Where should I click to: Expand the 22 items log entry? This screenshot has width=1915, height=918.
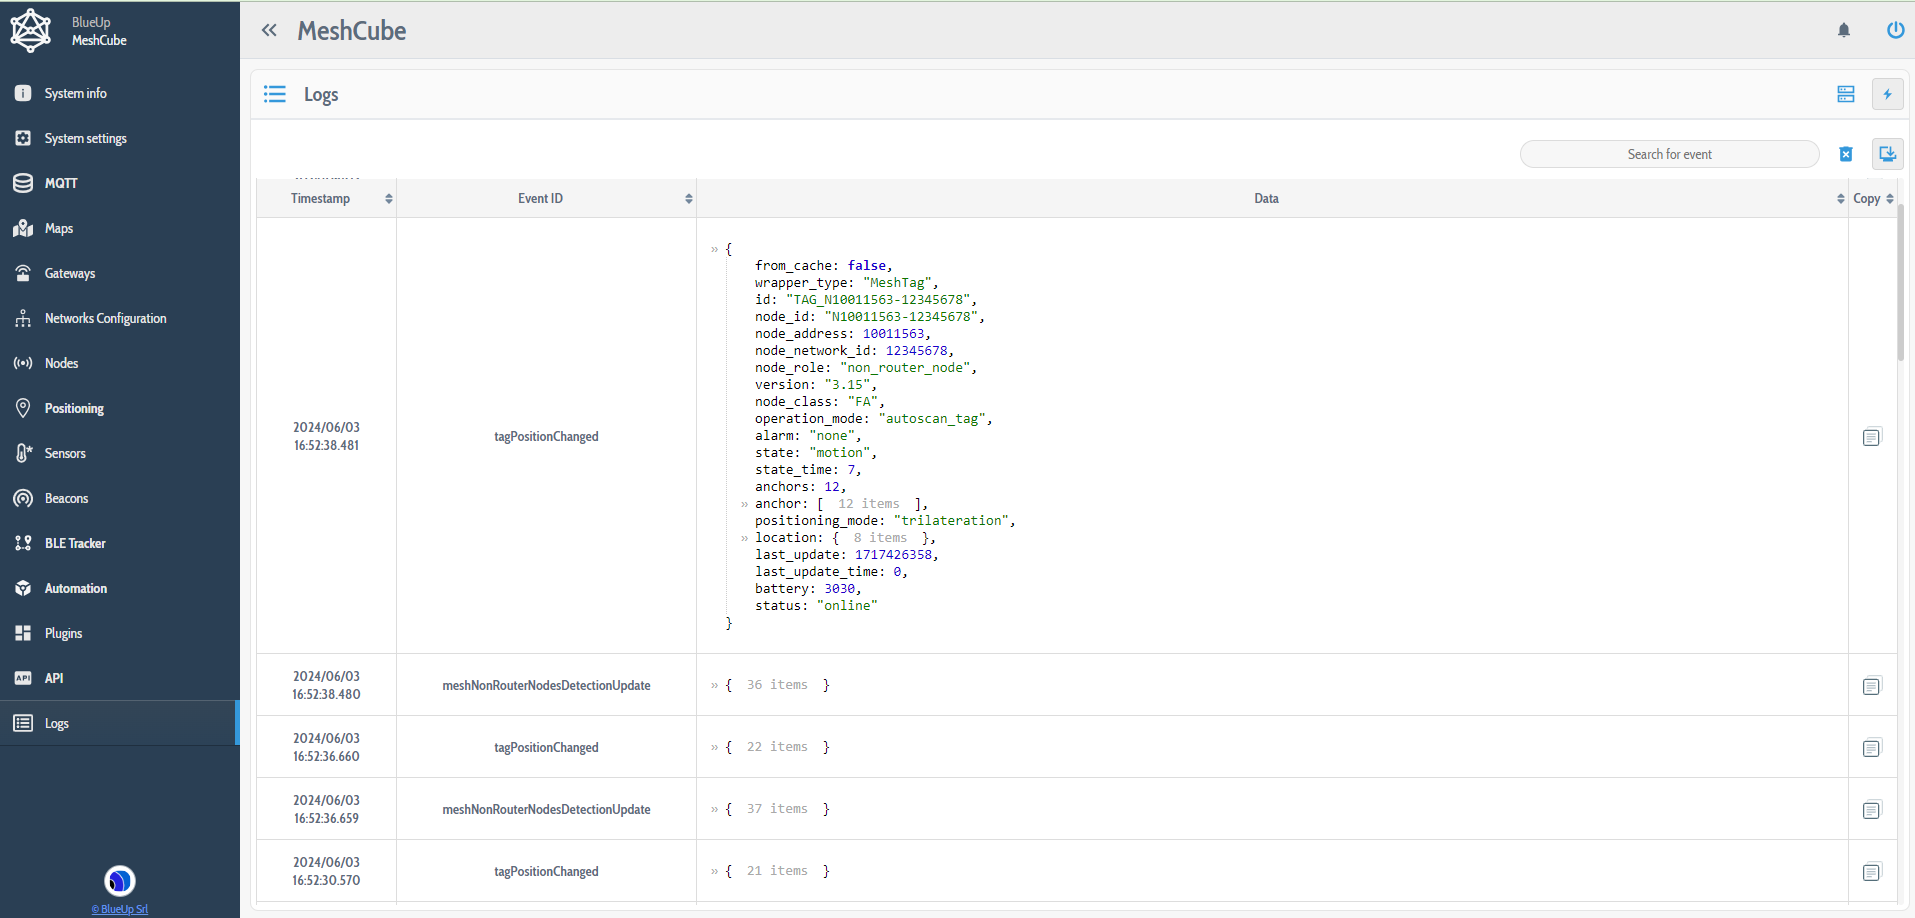click(714, 747)
